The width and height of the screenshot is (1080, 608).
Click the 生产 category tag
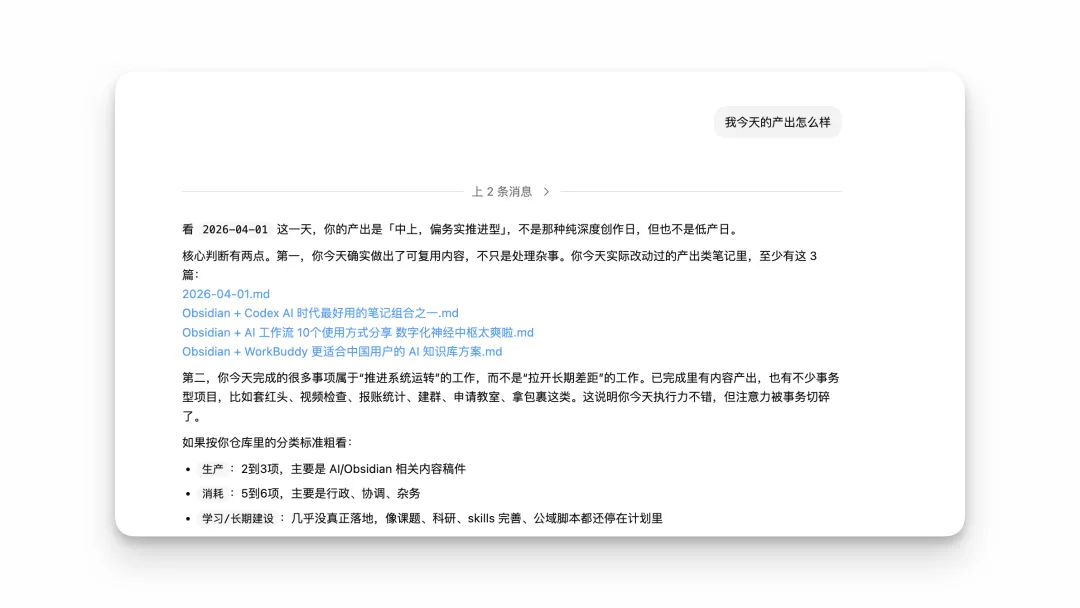pos(212,468)
